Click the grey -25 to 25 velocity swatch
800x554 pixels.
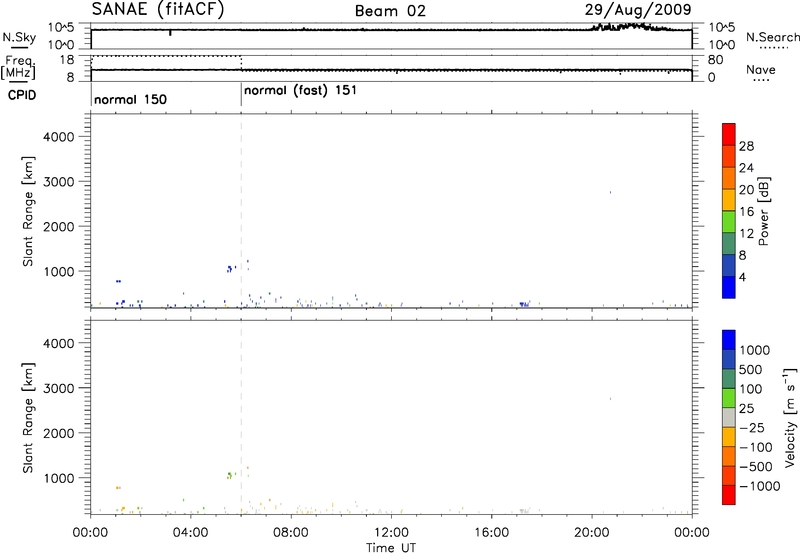729,418
